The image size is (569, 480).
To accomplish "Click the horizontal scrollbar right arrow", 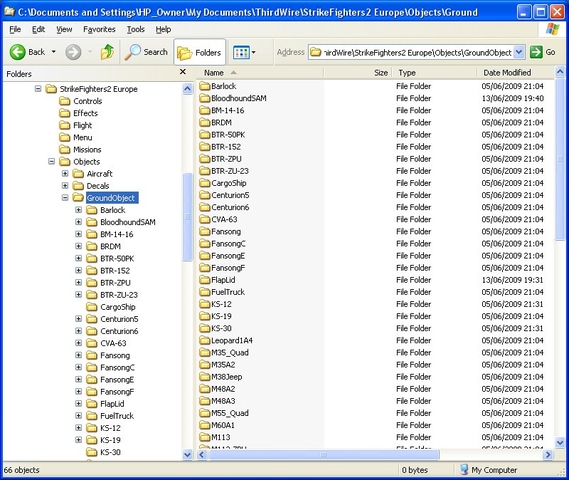I will (x=548, y=454).
